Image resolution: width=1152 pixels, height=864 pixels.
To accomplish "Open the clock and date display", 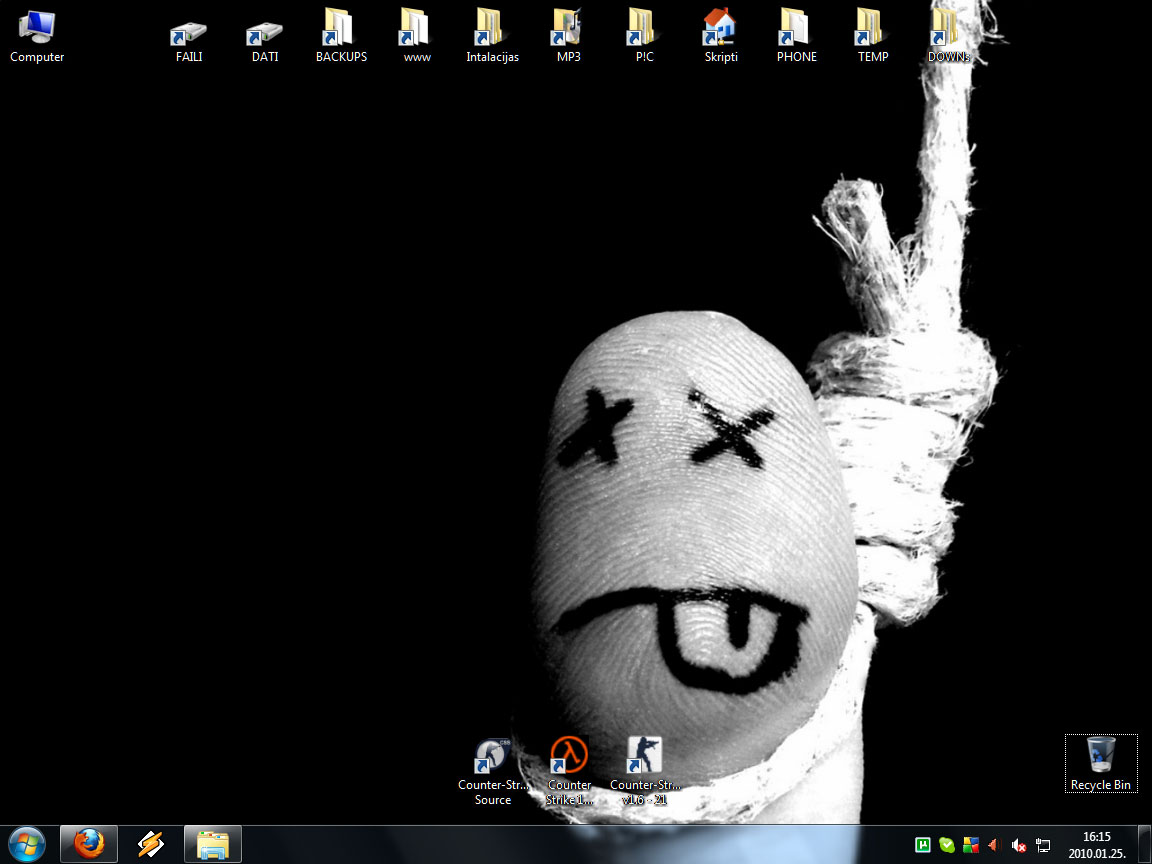I will pyautogui.click(x=1096, y=845).
